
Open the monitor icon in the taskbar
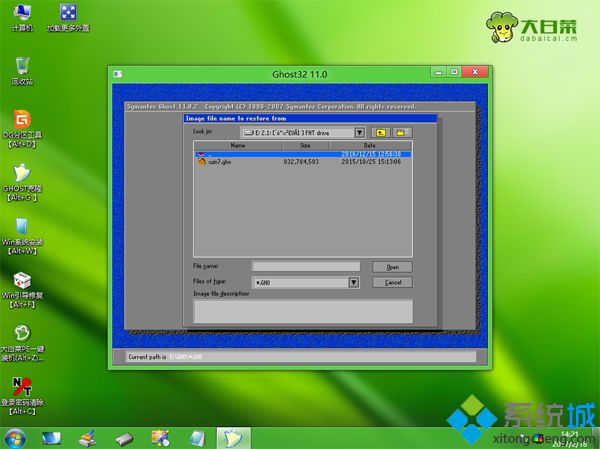(51, 438)
